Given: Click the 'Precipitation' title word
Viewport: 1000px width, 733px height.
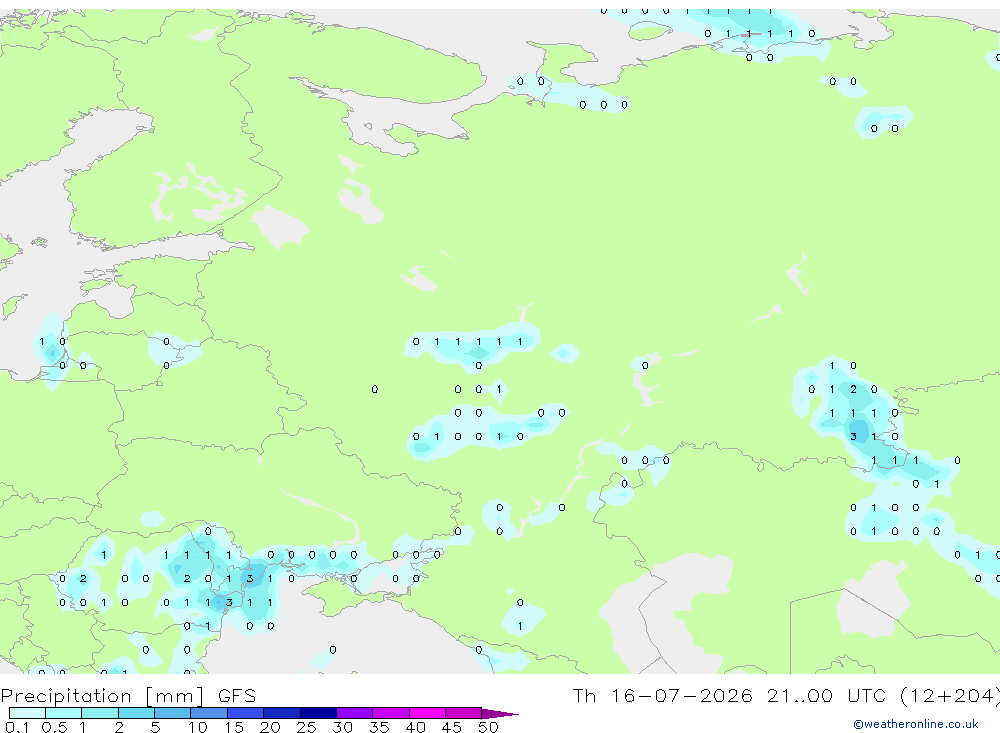Looking at the screenshot, I should 66,696.
